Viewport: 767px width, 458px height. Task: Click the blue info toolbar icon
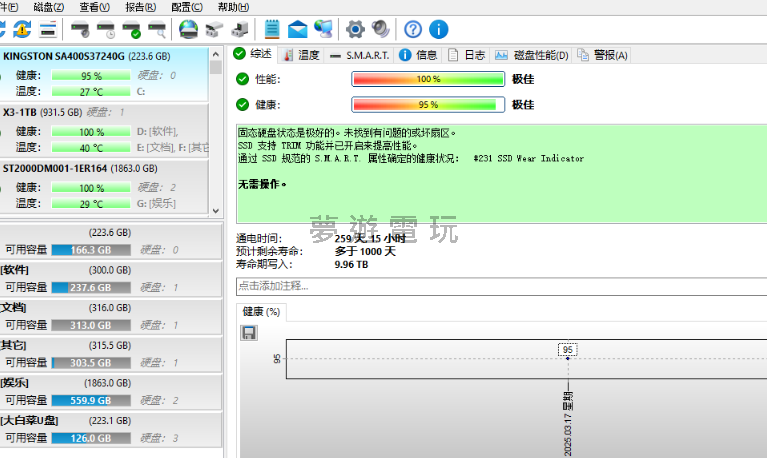pos(438,29)
